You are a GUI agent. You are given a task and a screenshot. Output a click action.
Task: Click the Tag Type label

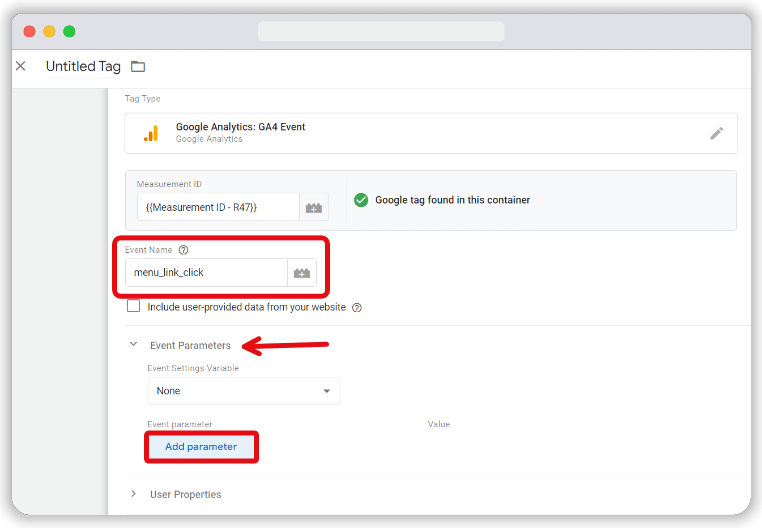(x=142, y=99)
